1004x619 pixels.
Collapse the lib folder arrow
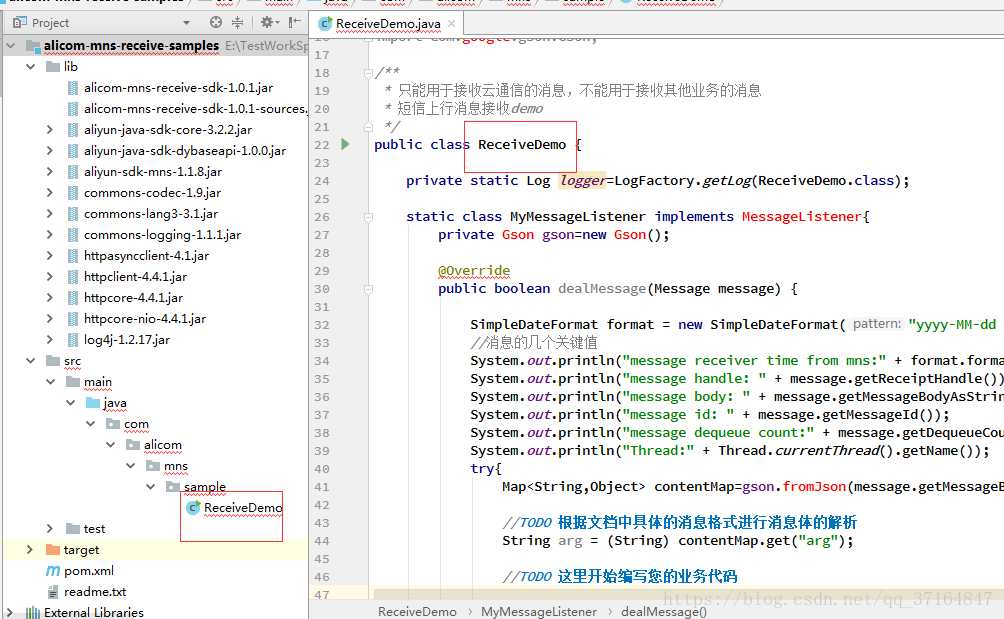click(30, 67)
